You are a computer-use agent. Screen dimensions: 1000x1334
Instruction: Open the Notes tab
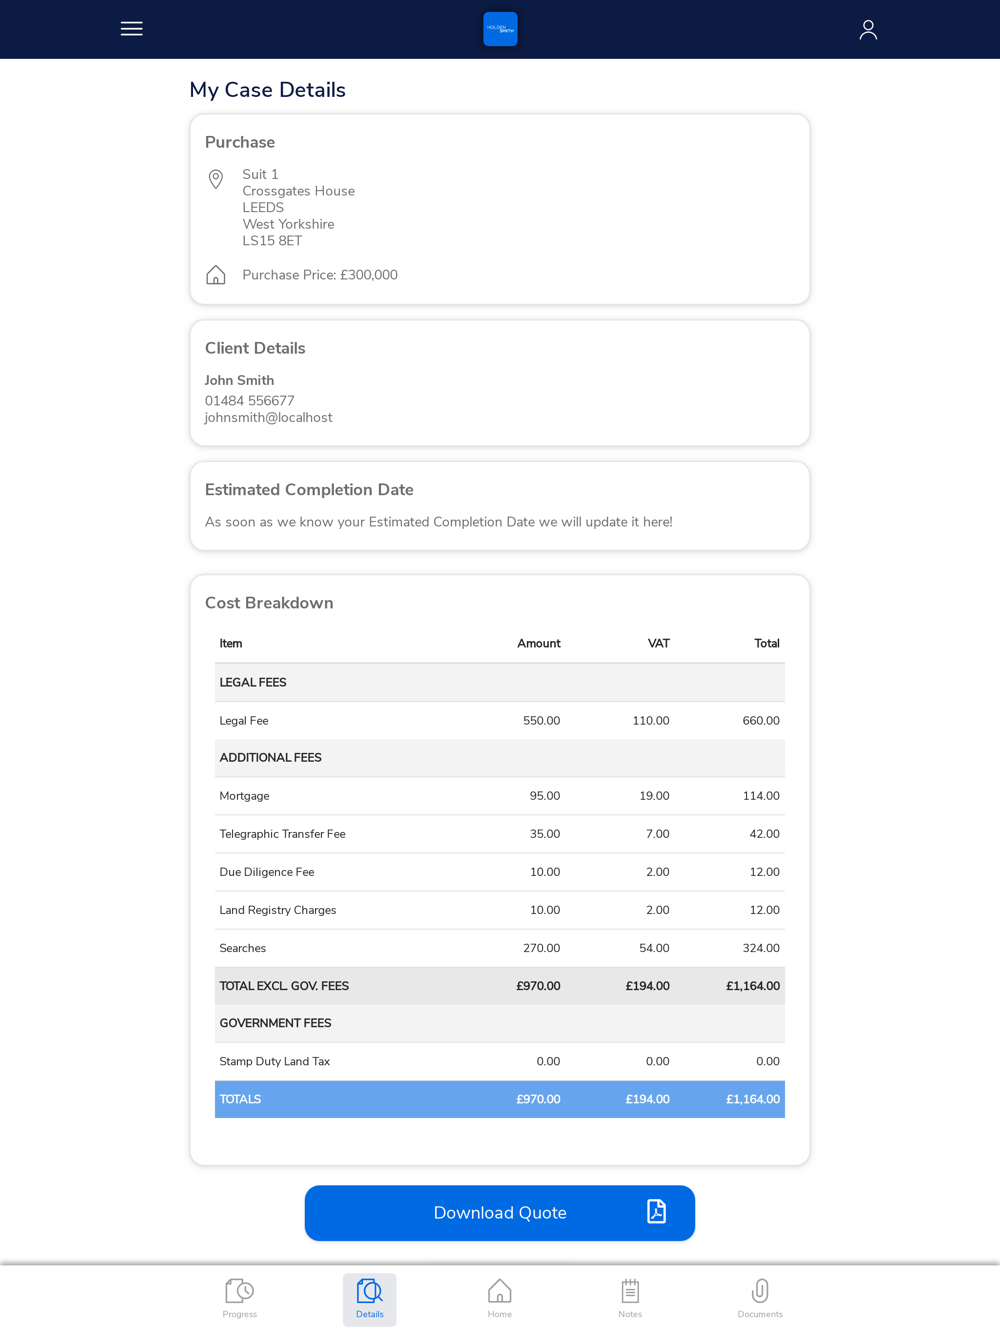630,1299
